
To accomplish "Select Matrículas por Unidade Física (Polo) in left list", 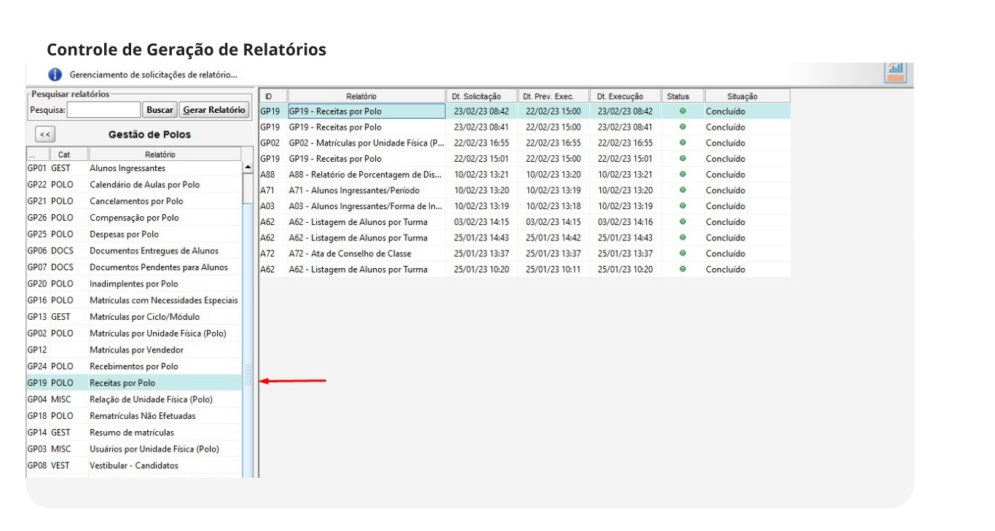I will pyautogui.click(x=134, y=333).
